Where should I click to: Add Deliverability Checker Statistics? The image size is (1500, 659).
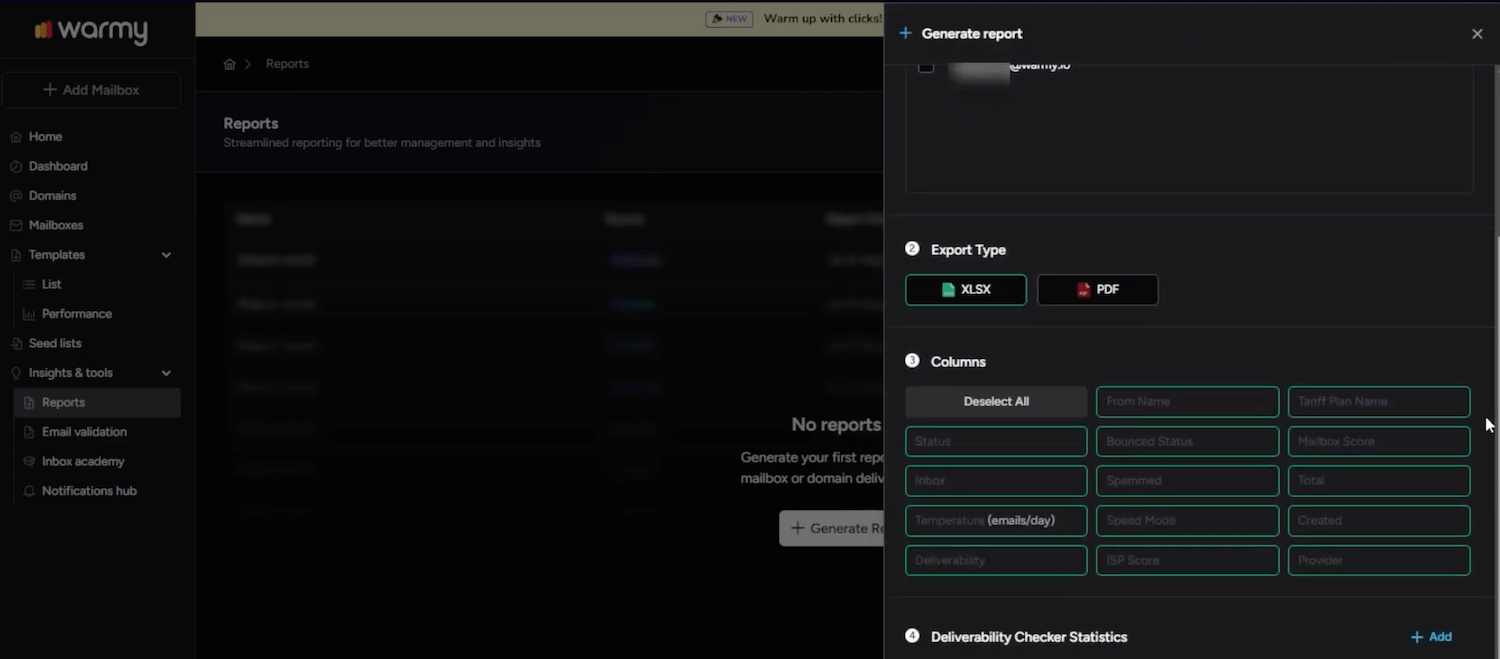(1431, 637)
